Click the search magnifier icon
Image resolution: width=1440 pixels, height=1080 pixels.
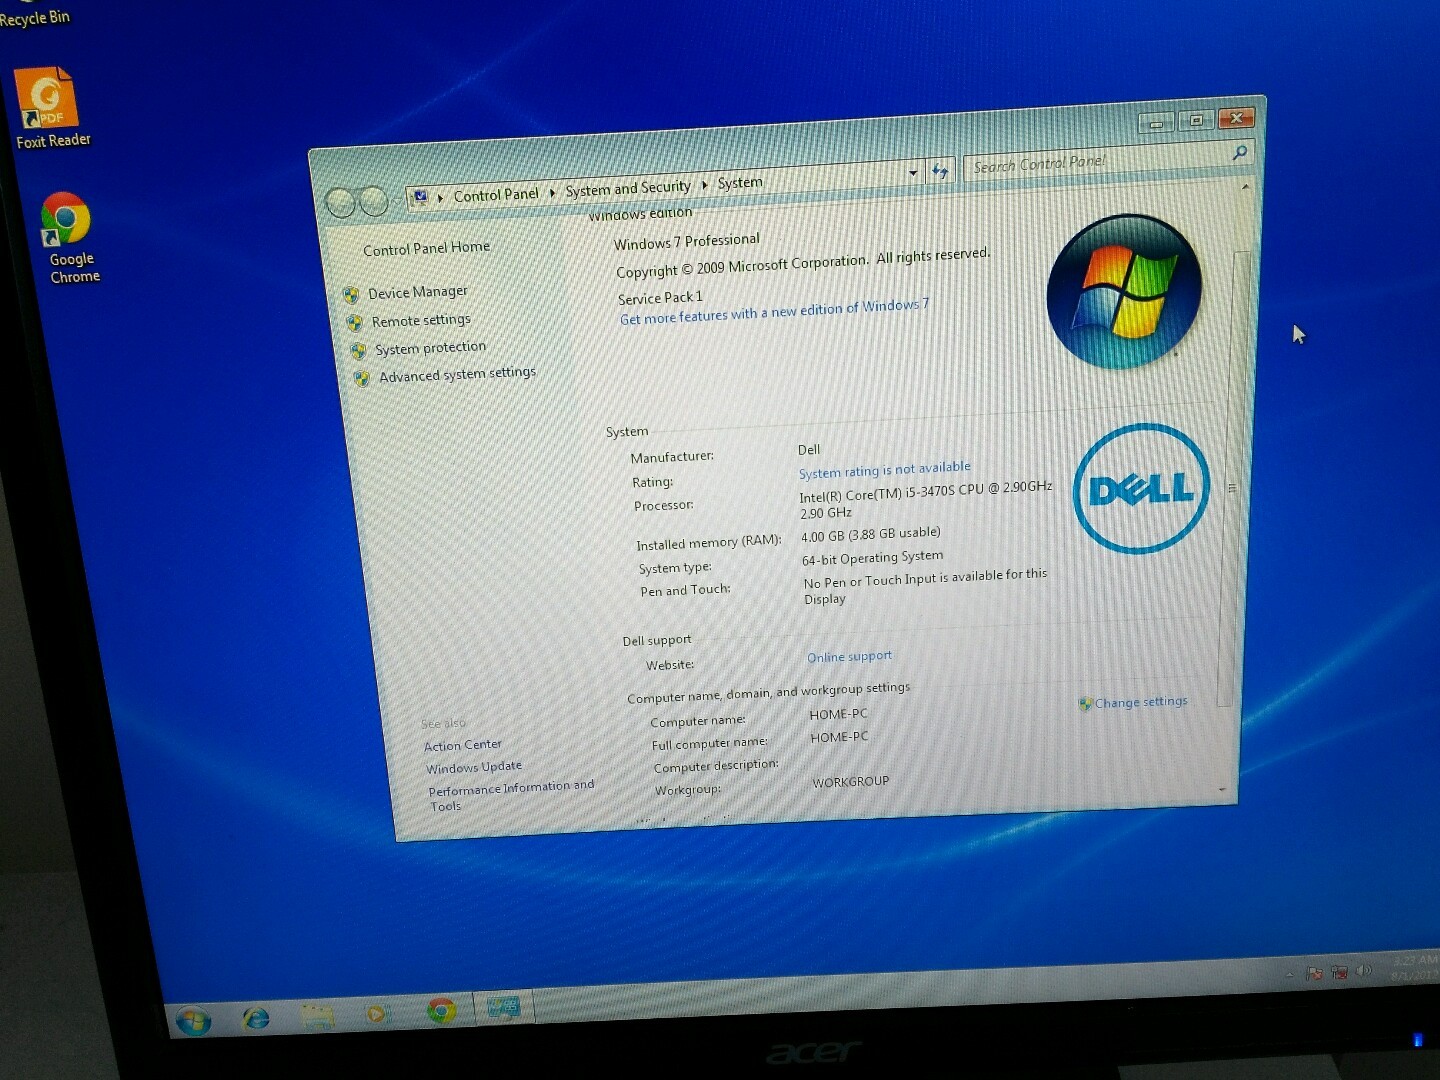coord(1240,152)
